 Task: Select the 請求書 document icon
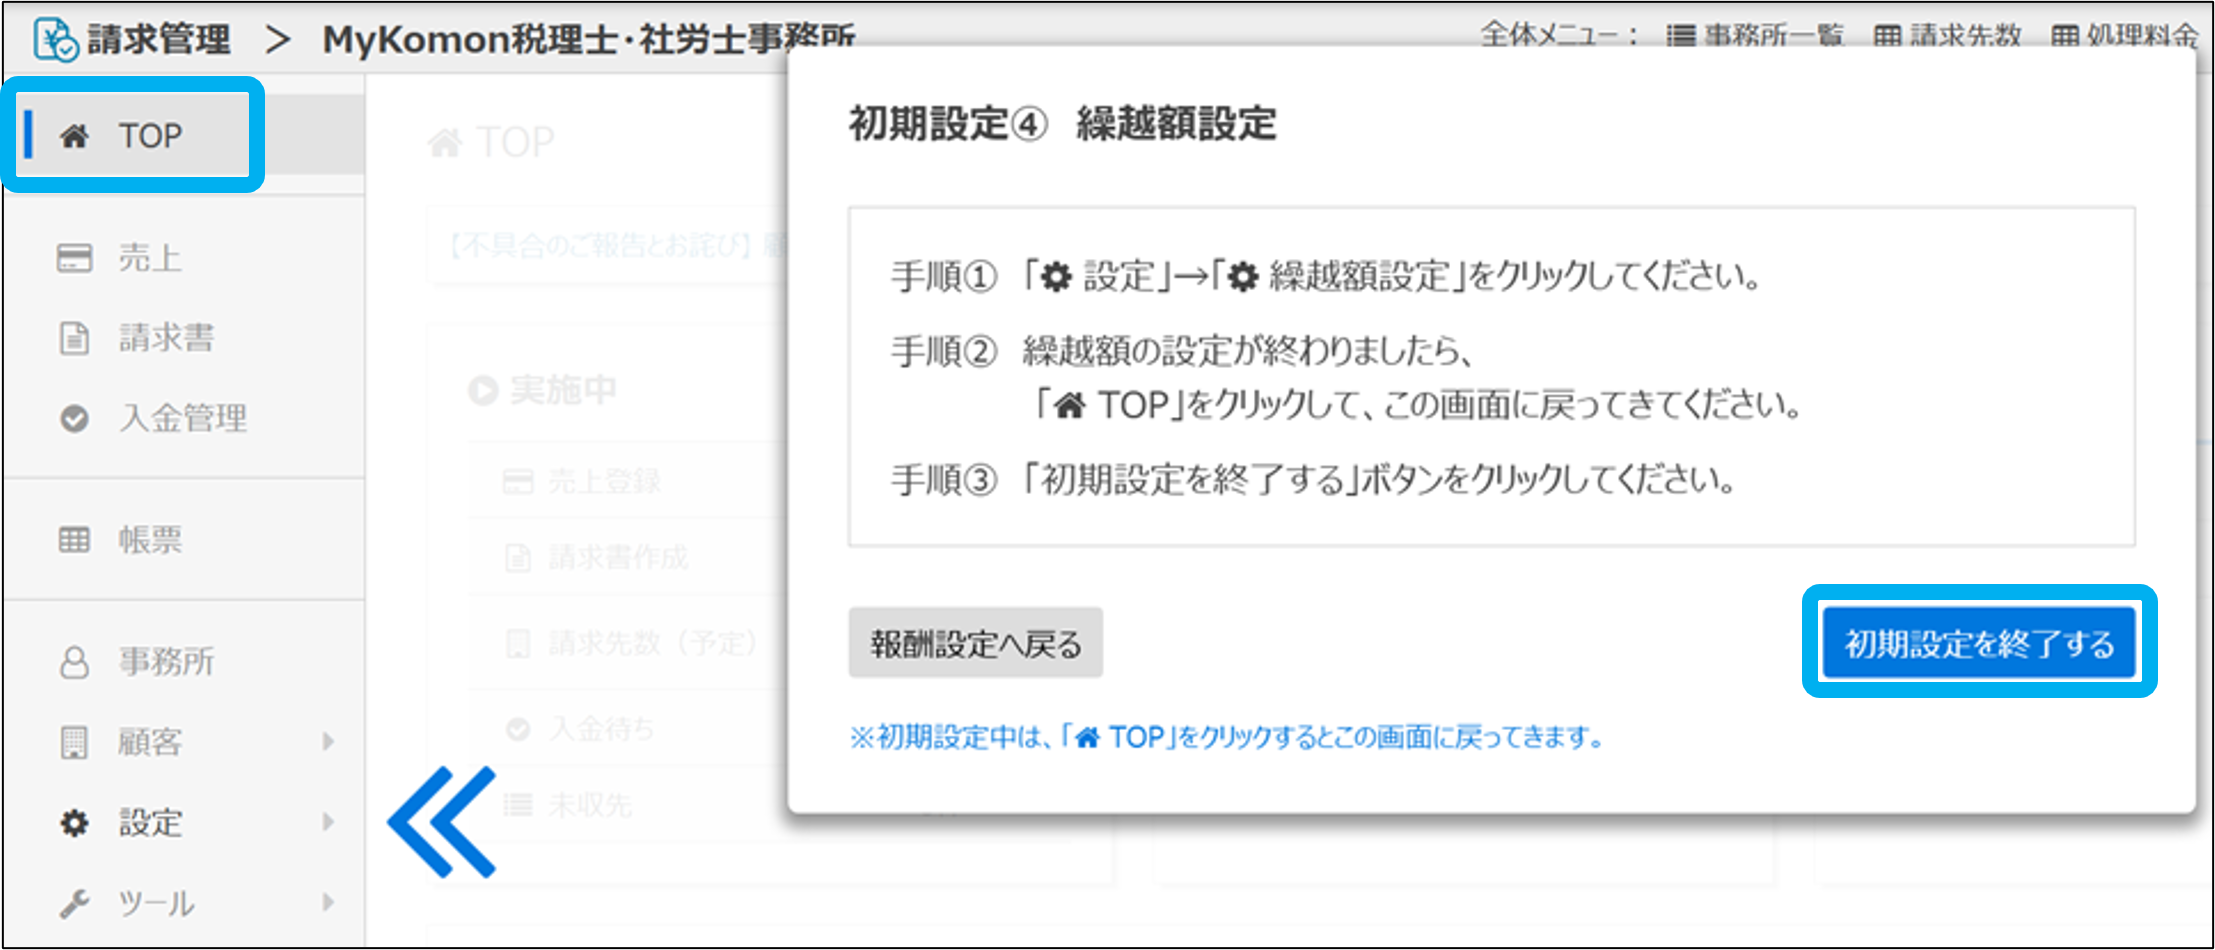tap(75, 338)
